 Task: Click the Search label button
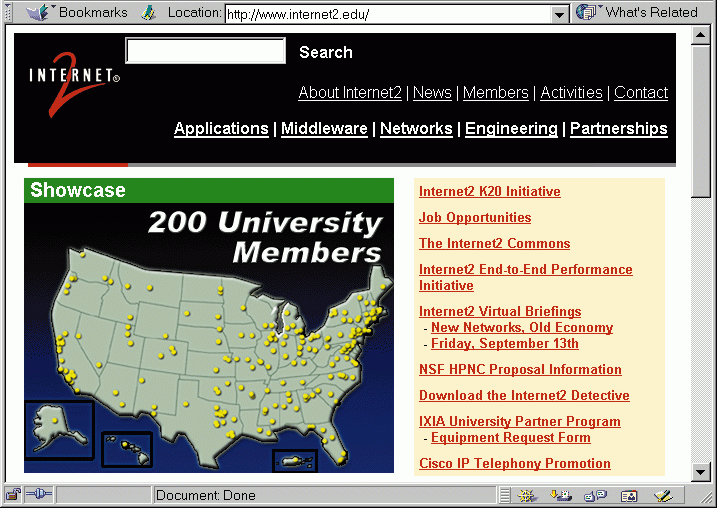[x=326, y=52]
